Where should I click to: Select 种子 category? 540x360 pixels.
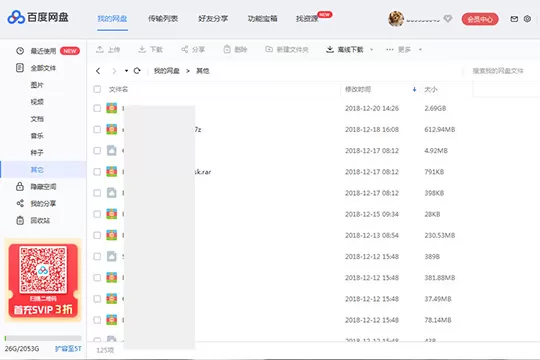tap(37, 153)
